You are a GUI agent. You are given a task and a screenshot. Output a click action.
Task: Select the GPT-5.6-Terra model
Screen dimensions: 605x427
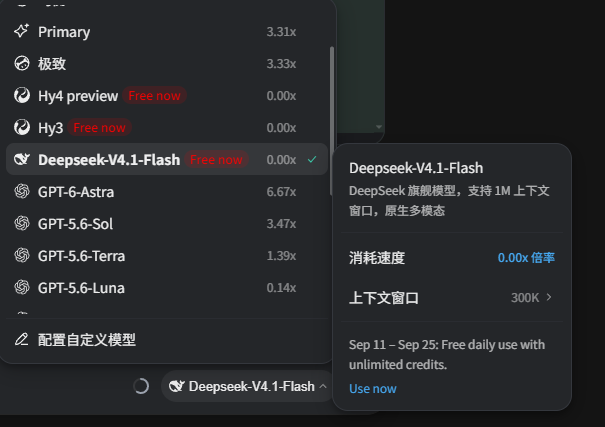coord(167,256)
